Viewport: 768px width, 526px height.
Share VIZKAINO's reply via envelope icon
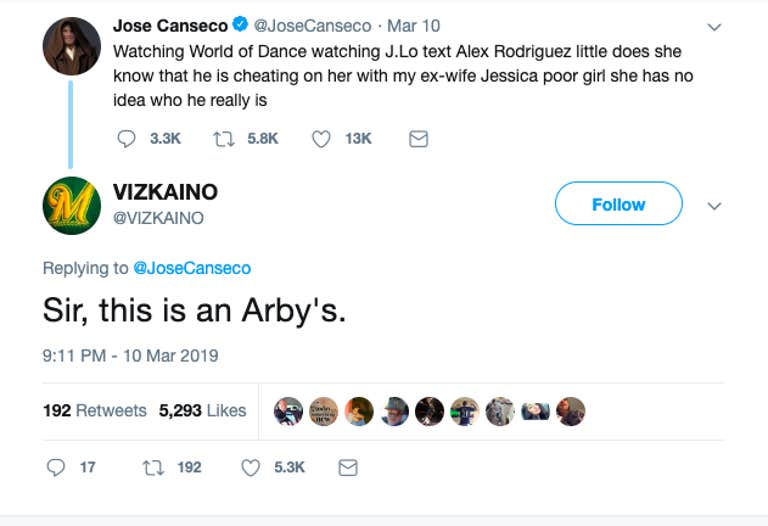pos(348,467)
